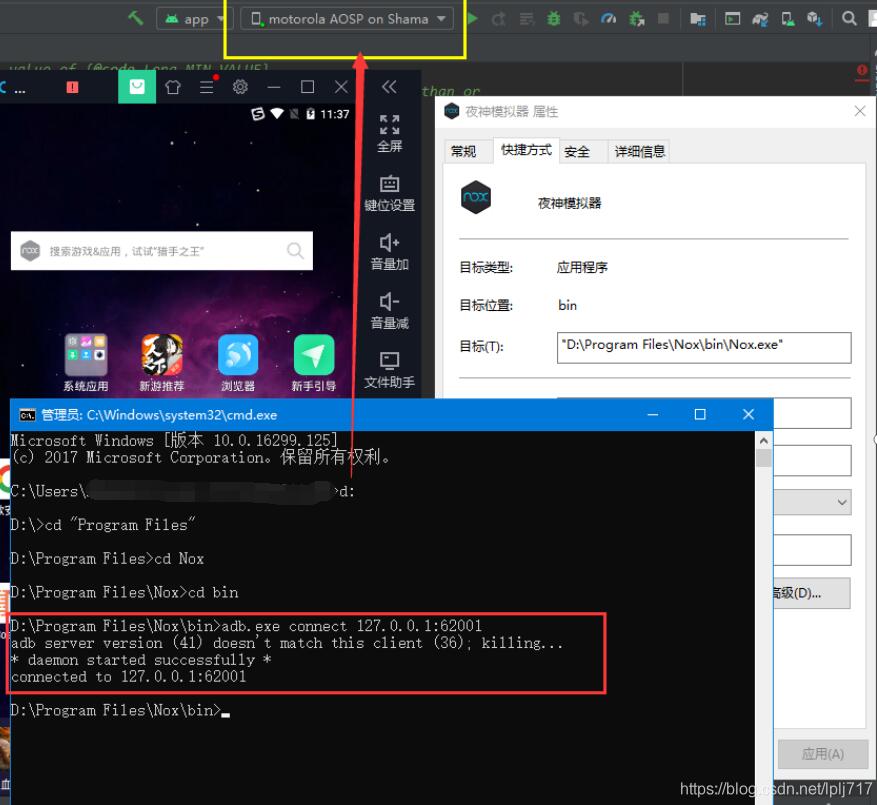
Task: Click the Stop square icon in toolbar
Action: tap(663, 19)
